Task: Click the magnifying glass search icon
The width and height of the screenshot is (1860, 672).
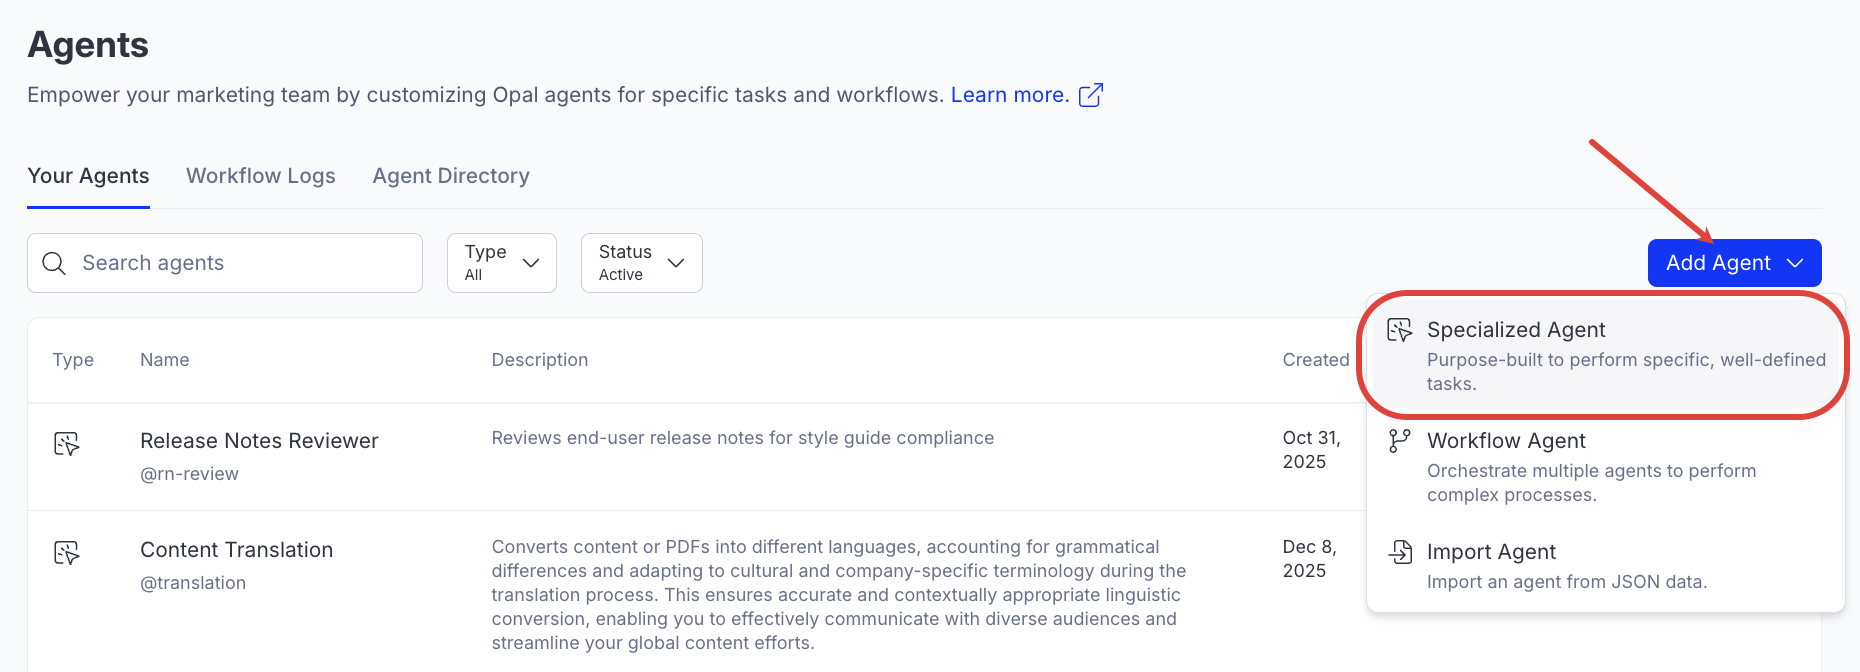Action: [x=54, y=263]
